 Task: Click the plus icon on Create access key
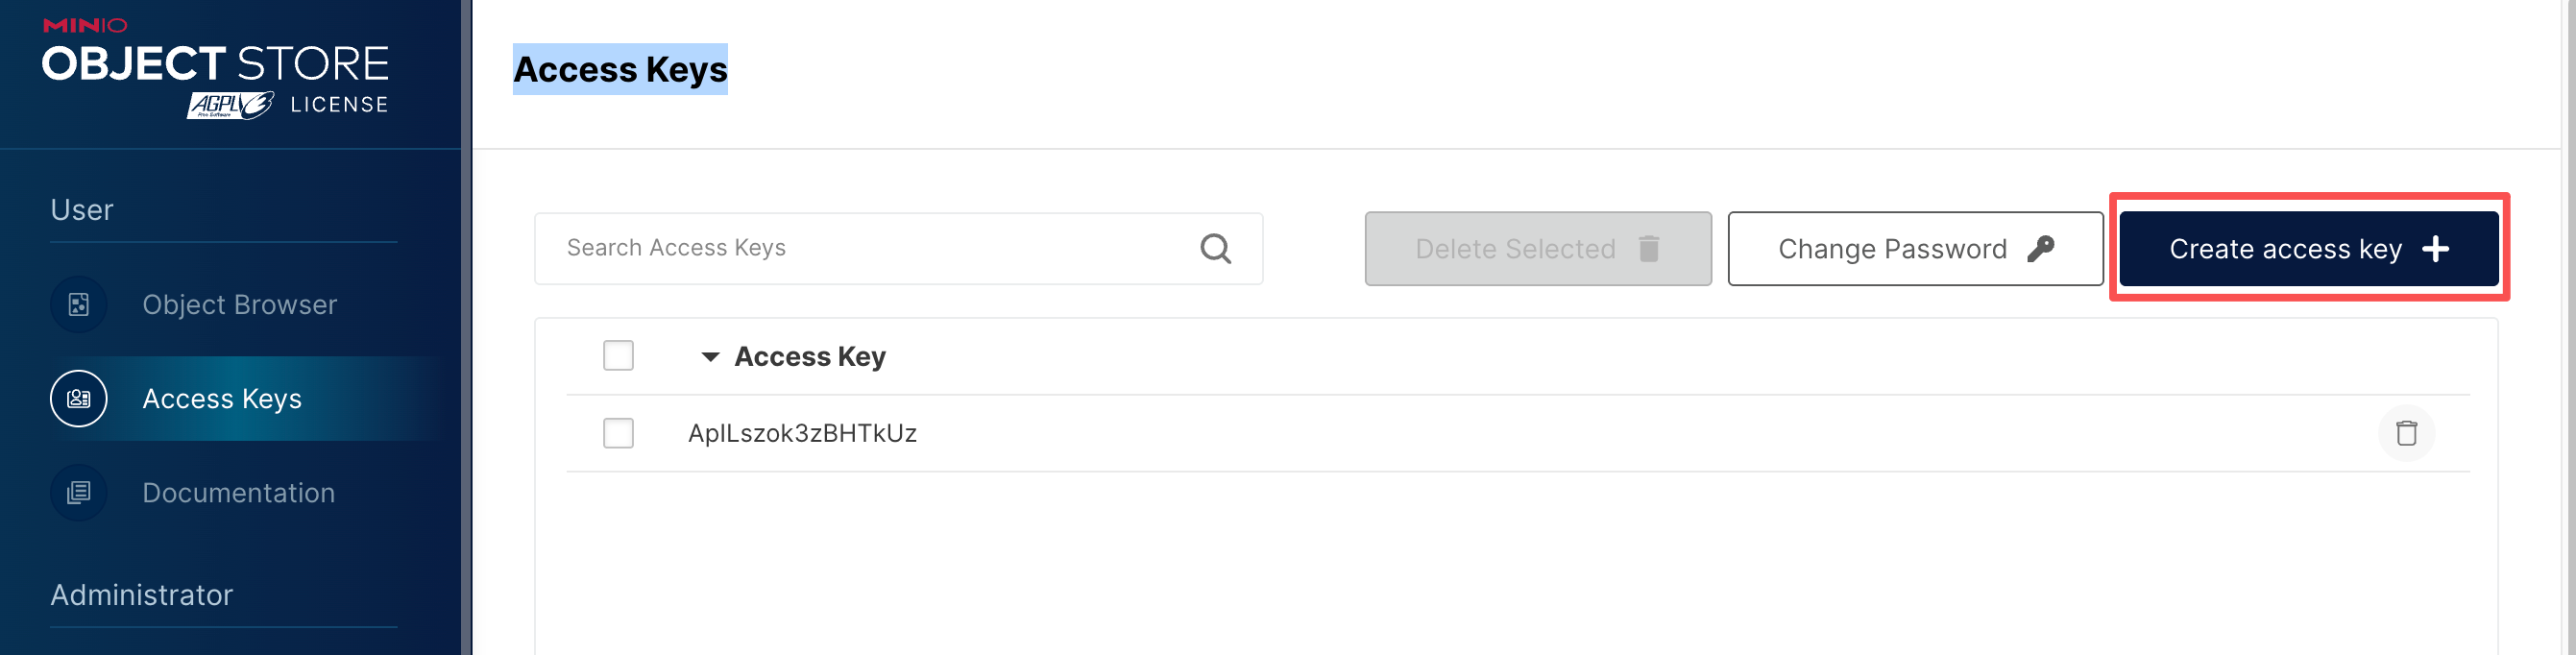pos(2436,249)
